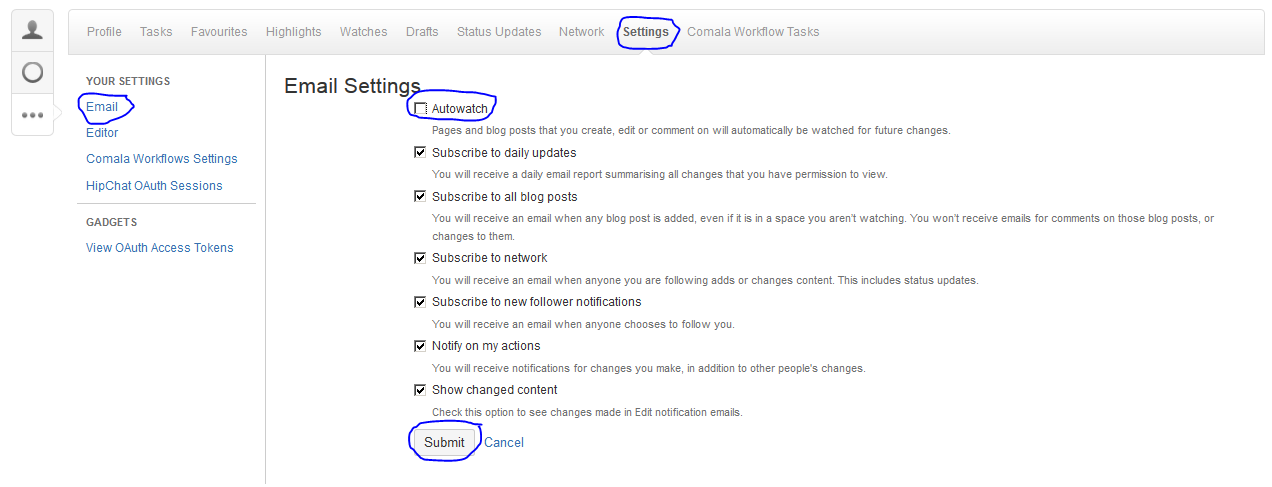Viewport: 1272px width, 487px height.
Task: Uncheck Subscribe to new follower notifications
Action: (420, 302)
